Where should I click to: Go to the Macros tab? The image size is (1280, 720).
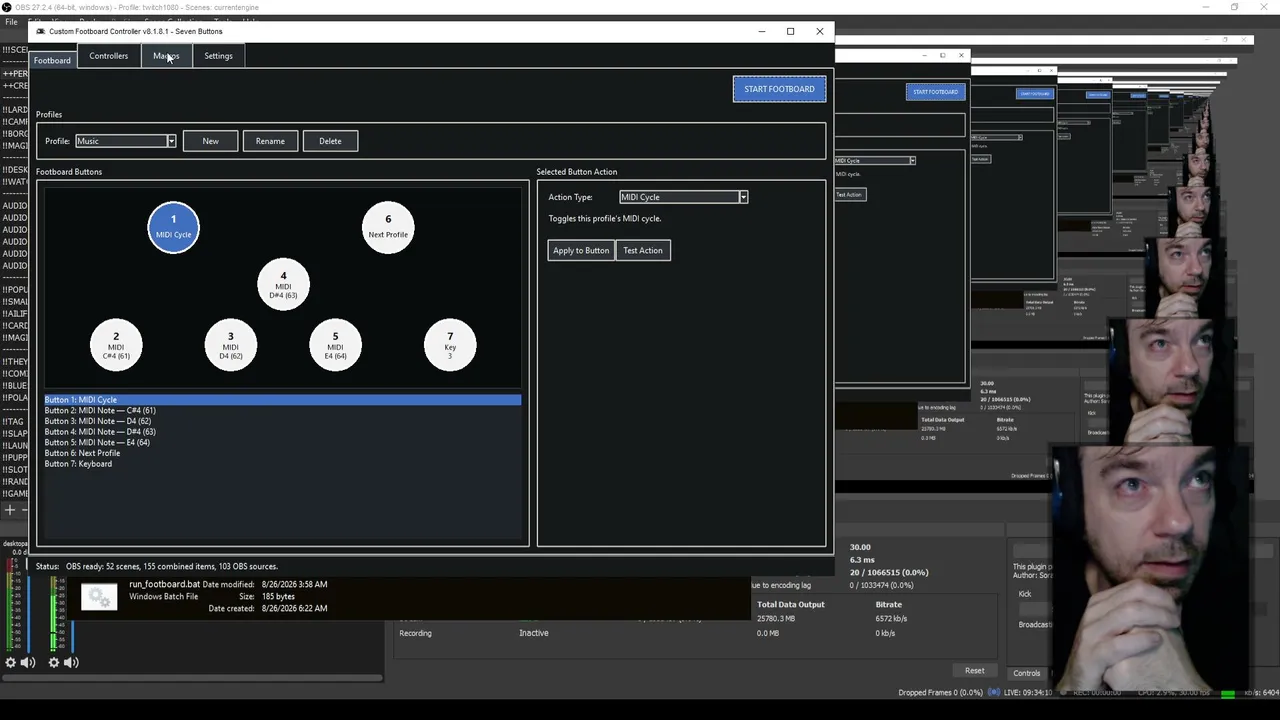(x=166, y=56)
